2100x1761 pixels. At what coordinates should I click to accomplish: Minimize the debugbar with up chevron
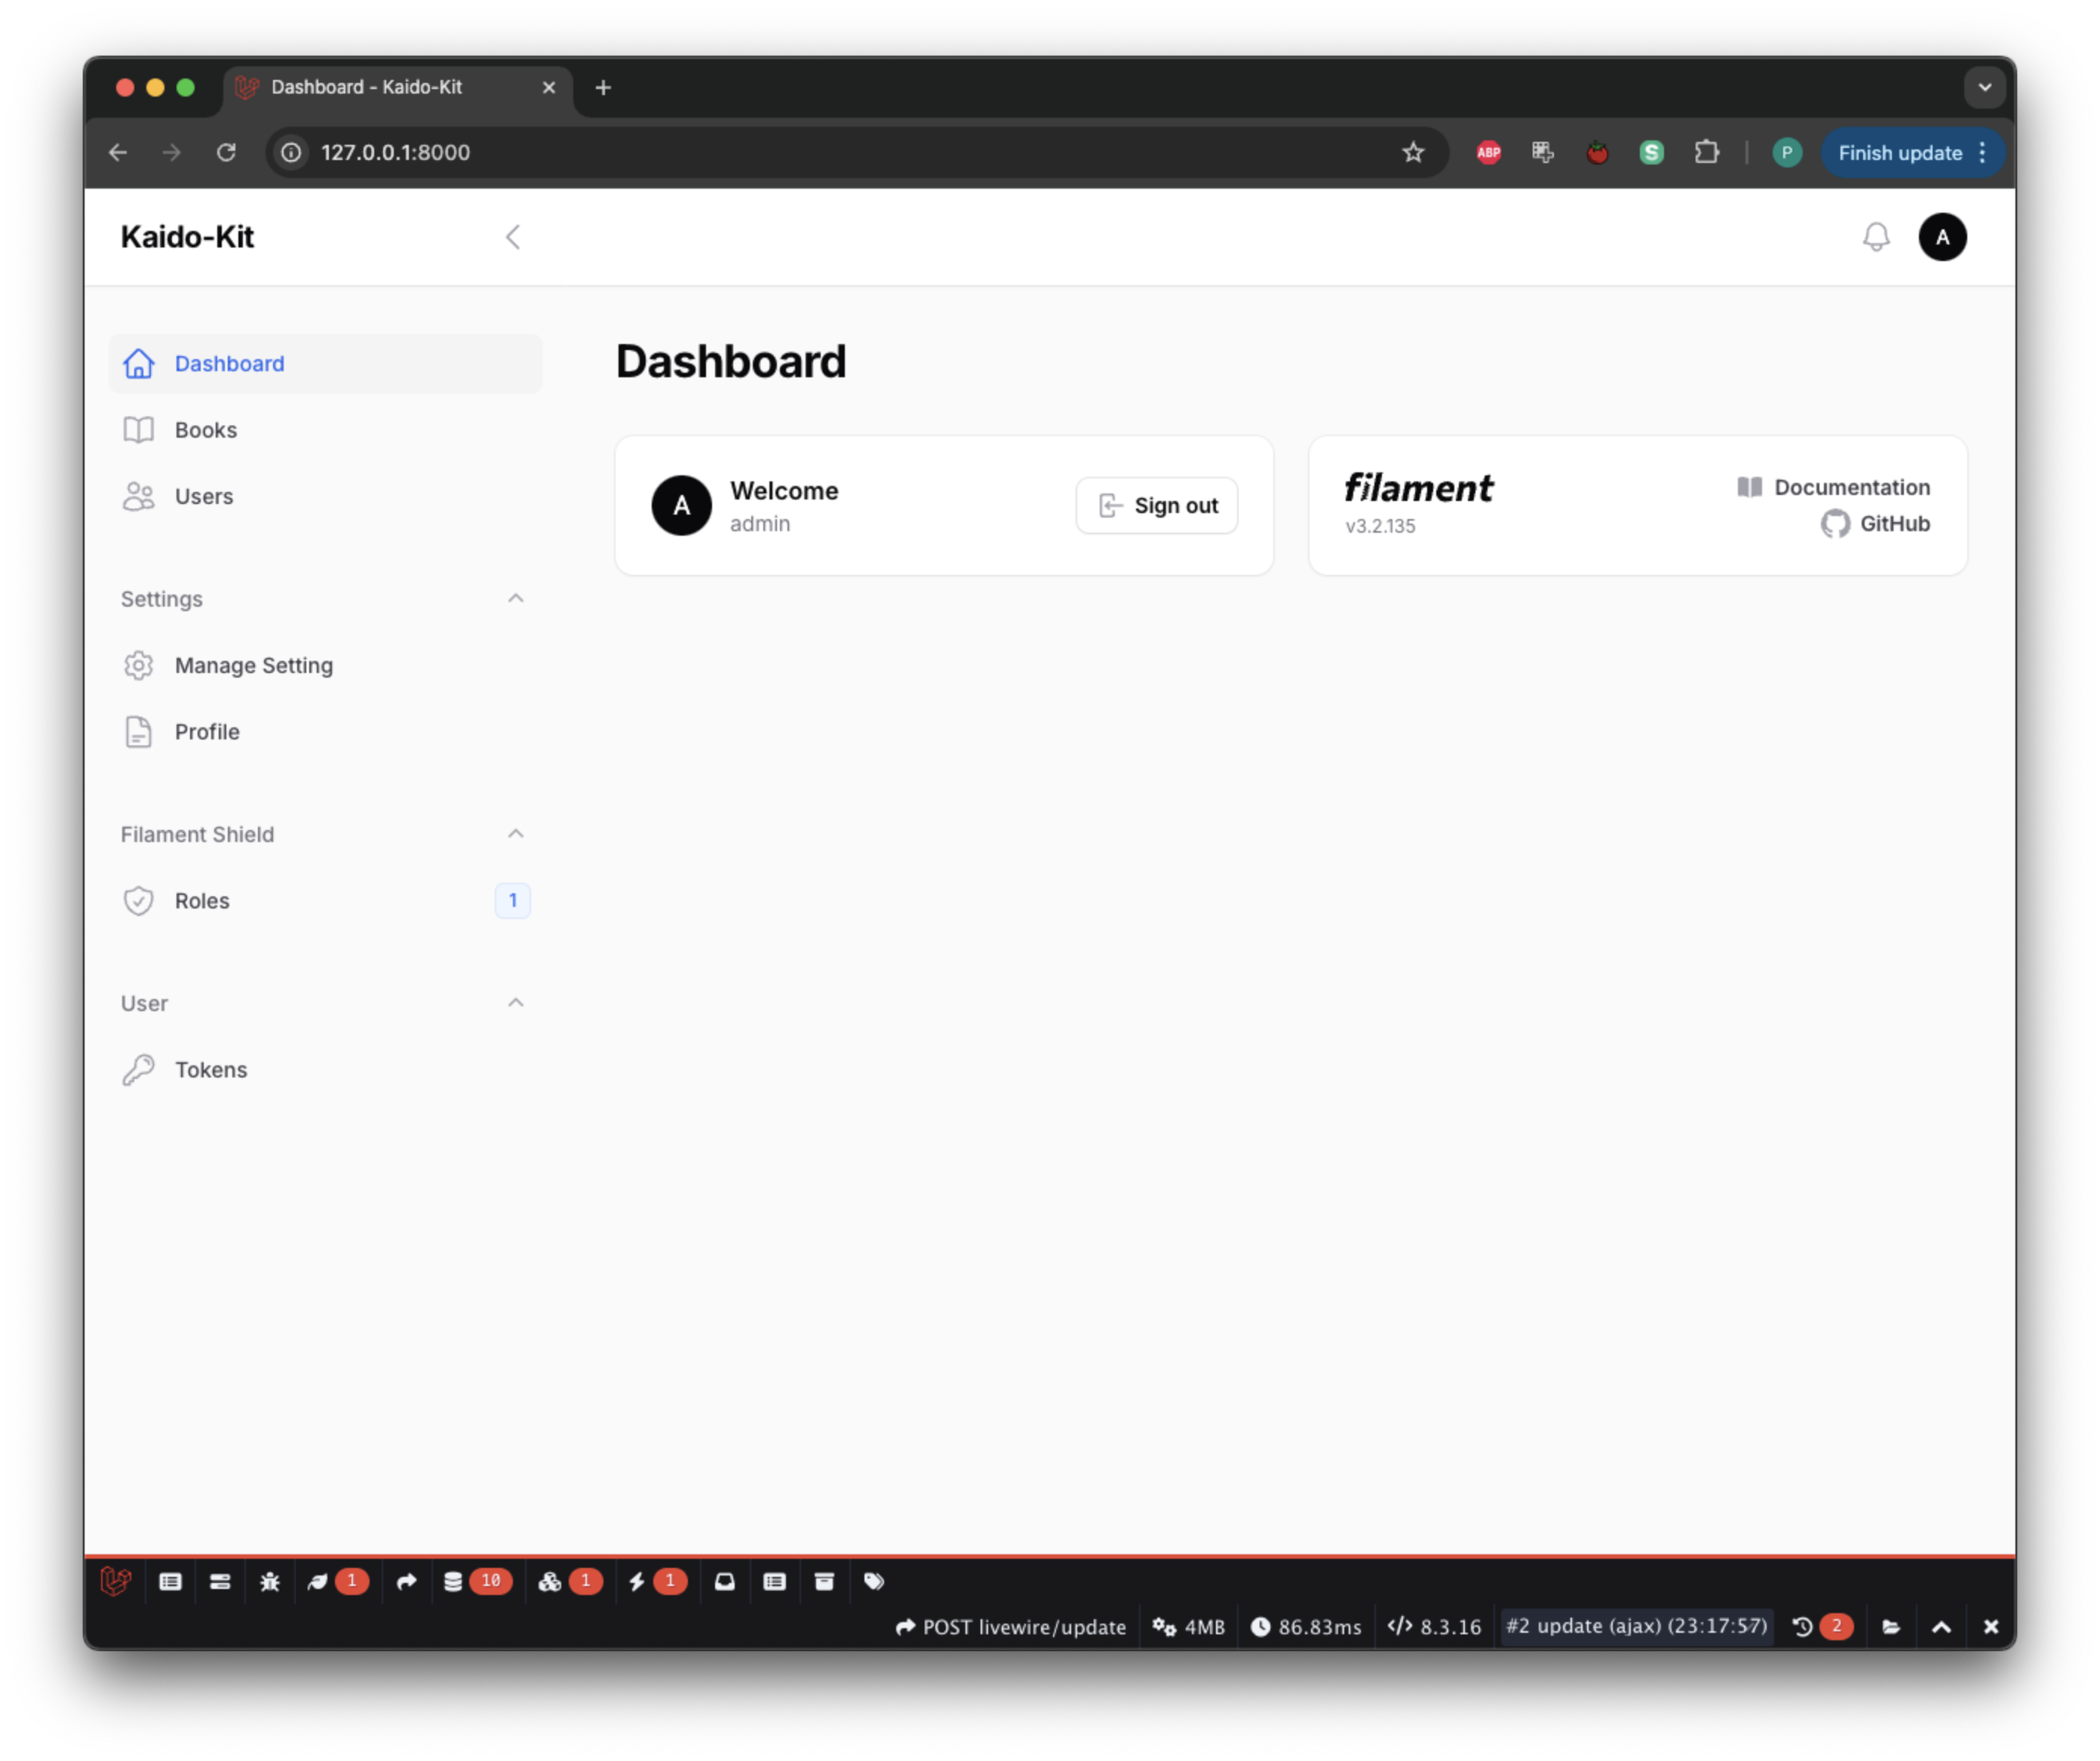1941,1627
